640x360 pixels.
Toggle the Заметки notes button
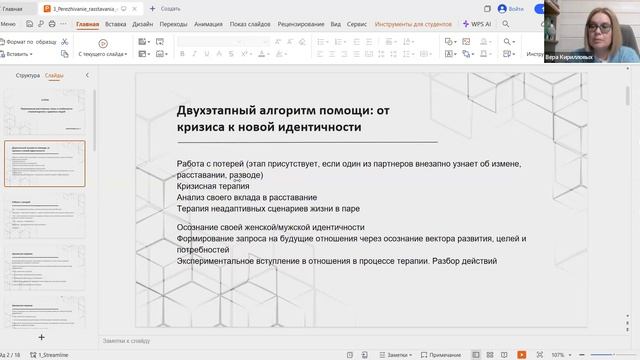pos(396,355)
